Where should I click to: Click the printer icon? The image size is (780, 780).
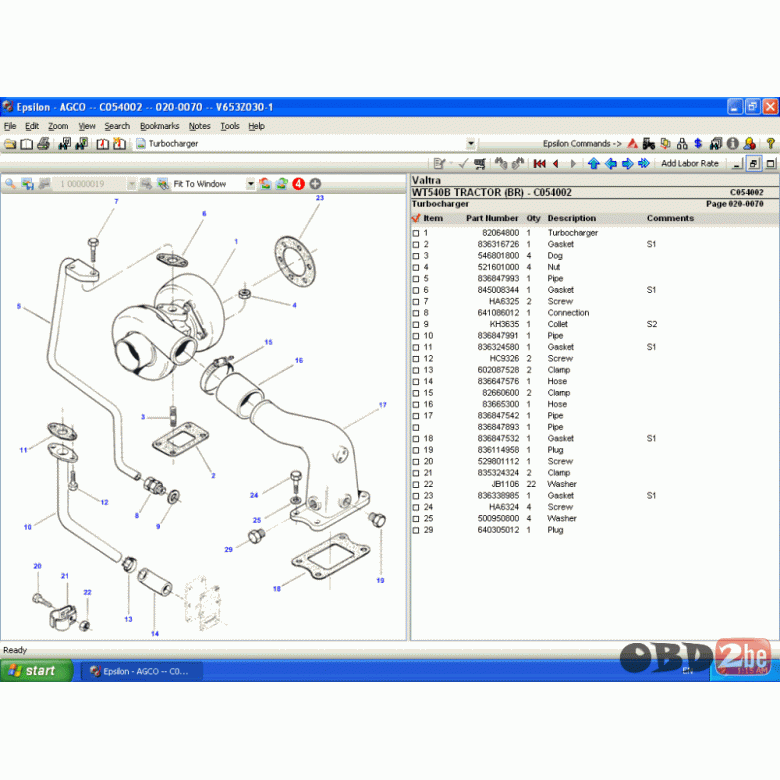pos(43,144)
